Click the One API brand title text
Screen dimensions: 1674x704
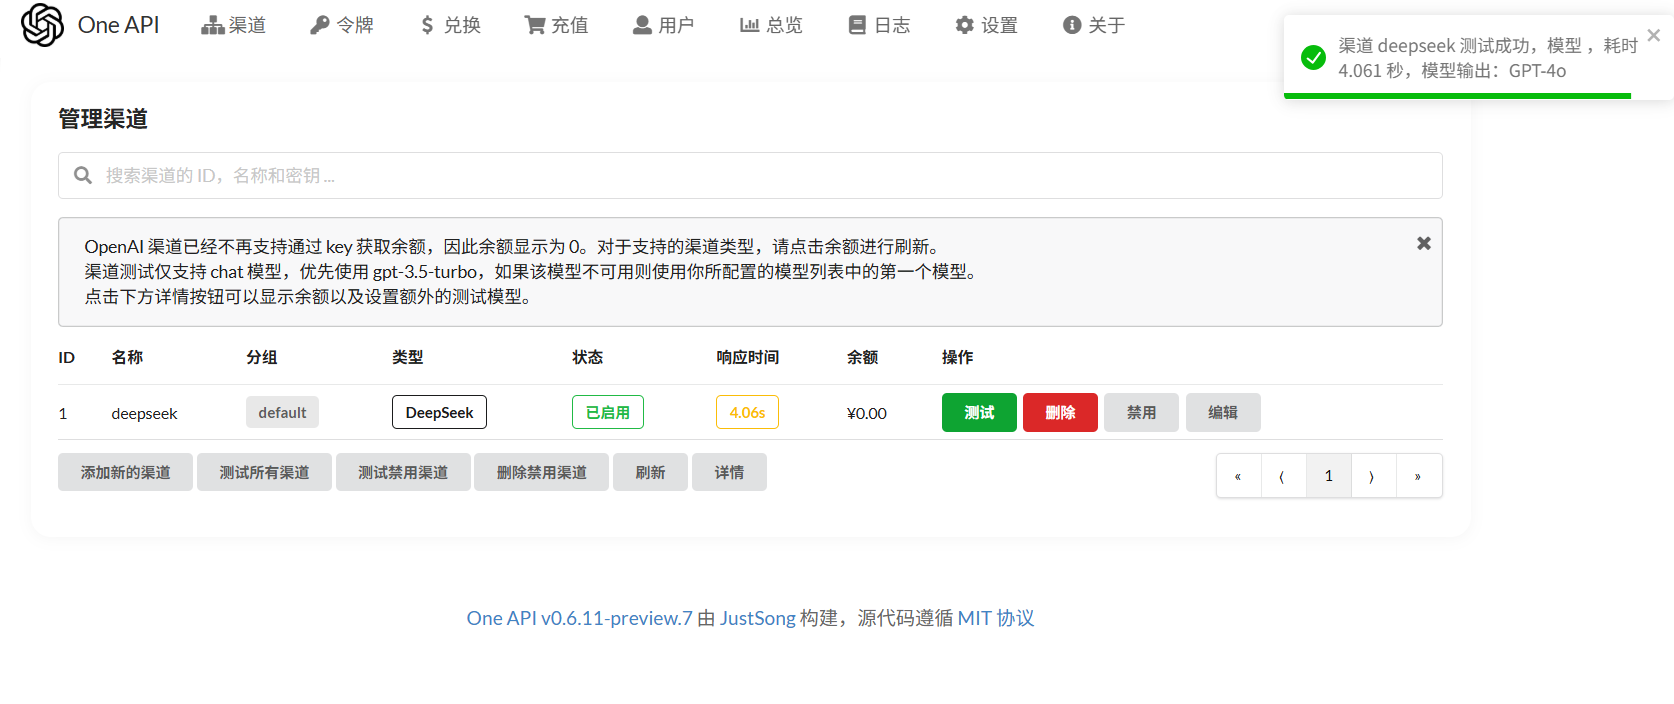(x=118, y=25)
